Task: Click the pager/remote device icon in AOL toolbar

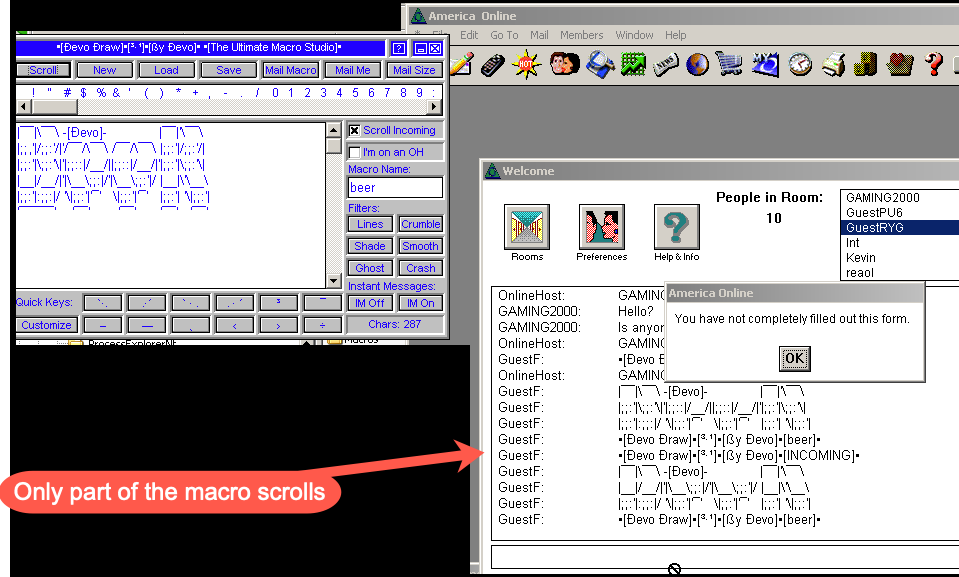Action: (493, 65)
